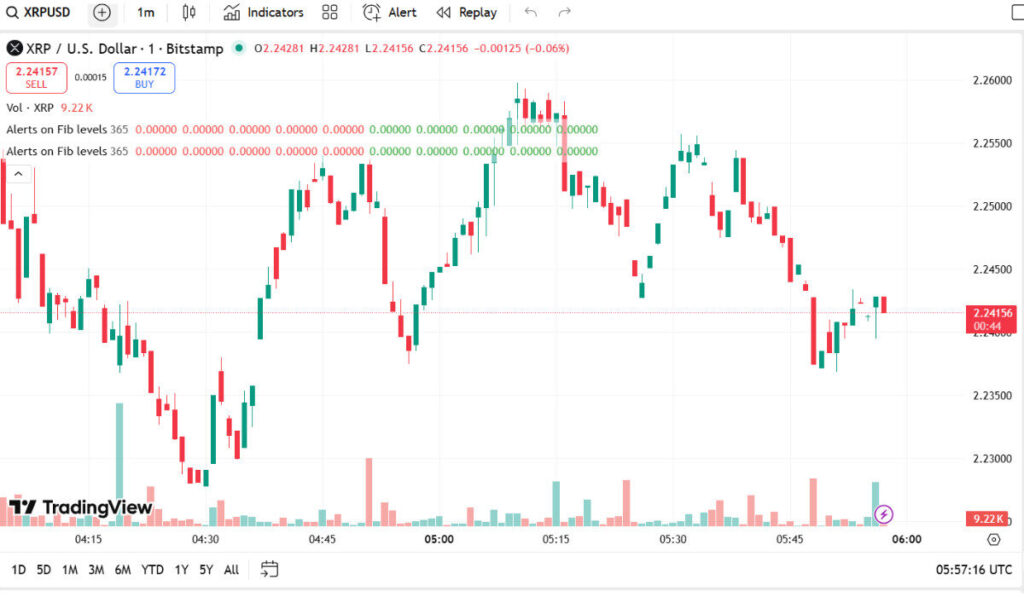Open the multi-chart layout selector
This screenshot has width=1024, height=597.
pyautogui.click(x=330, y=13)
